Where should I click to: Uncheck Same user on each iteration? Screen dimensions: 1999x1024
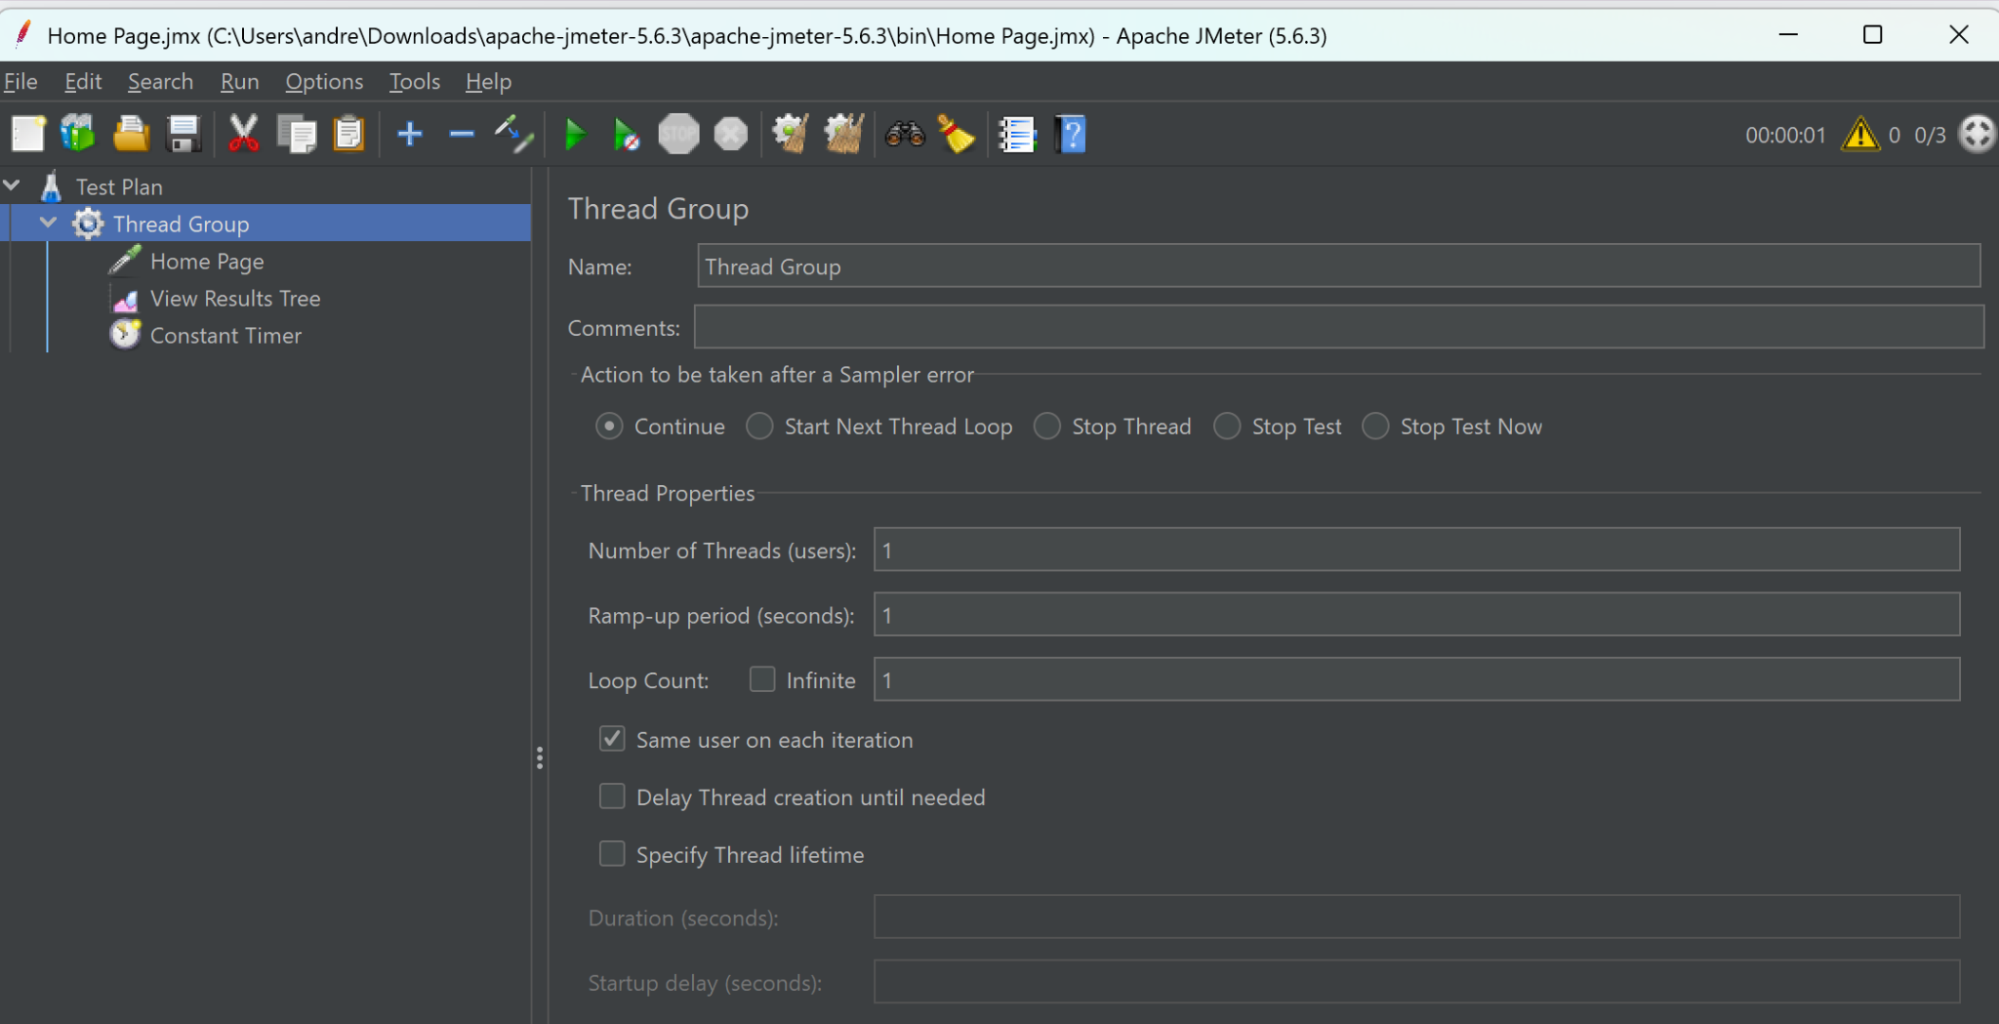tap(612, 739)
